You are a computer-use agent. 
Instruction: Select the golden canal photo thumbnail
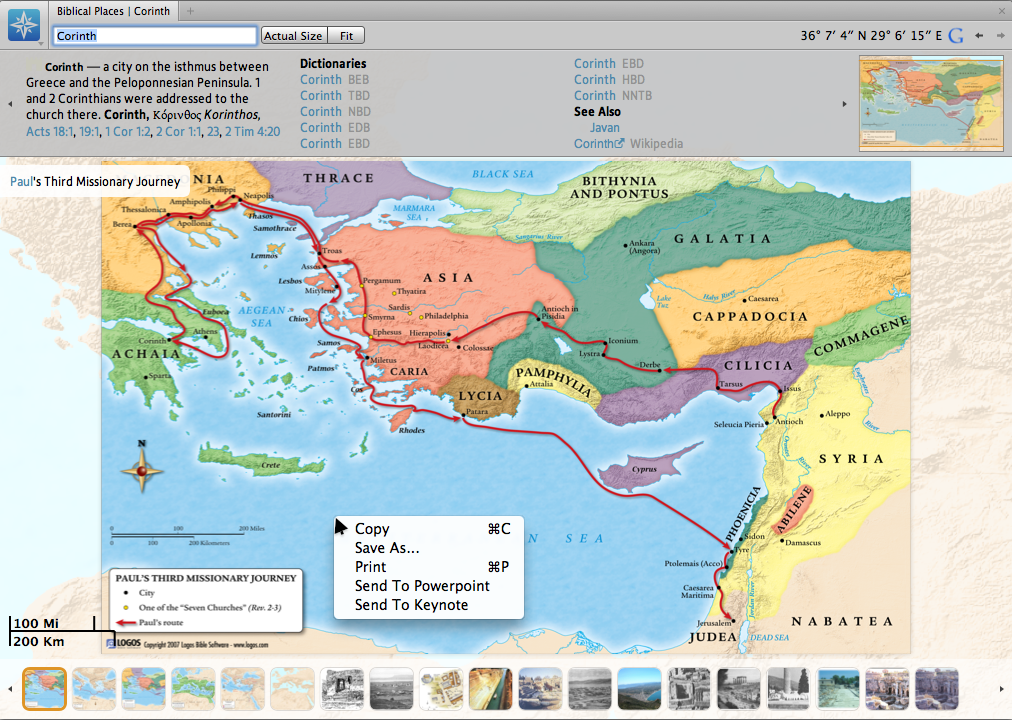point(491,689)
